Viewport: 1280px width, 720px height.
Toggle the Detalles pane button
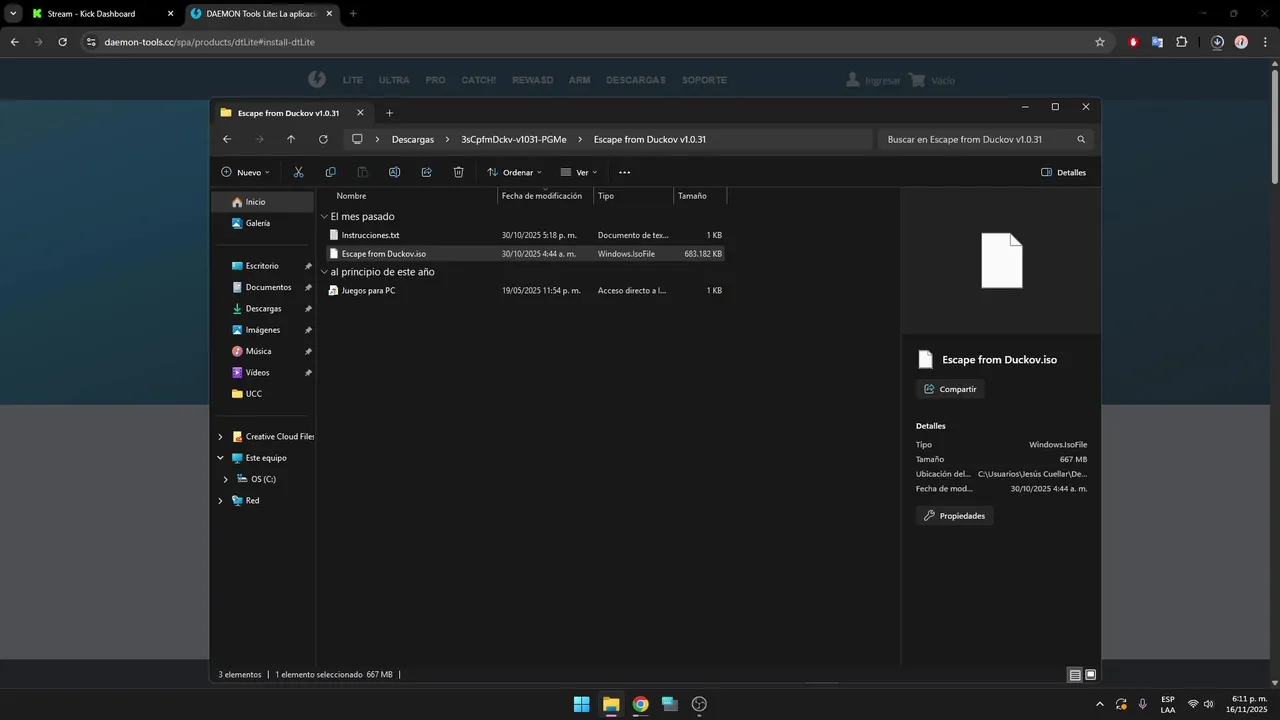[x=1063, y=172]
